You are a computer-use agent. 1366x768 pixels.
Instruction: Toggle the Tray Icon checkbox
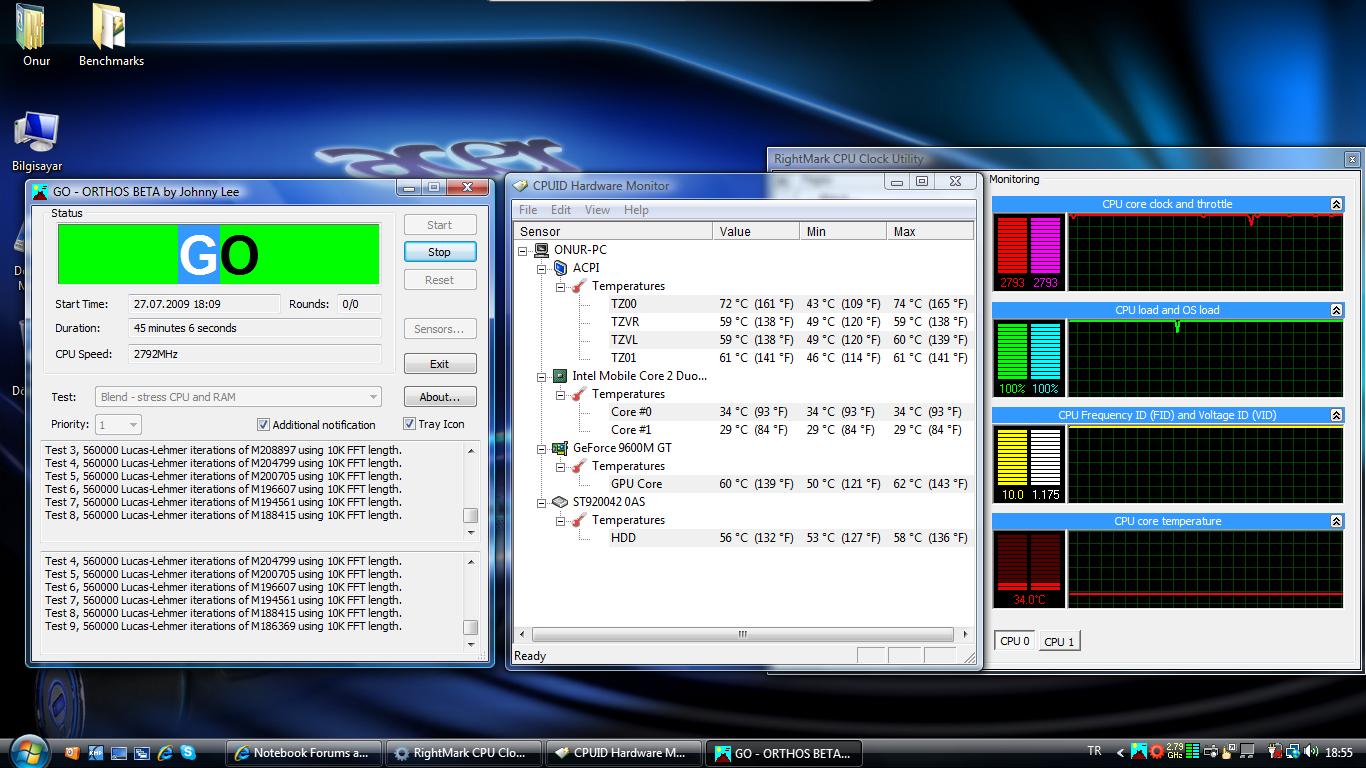(x=409, y=424)
